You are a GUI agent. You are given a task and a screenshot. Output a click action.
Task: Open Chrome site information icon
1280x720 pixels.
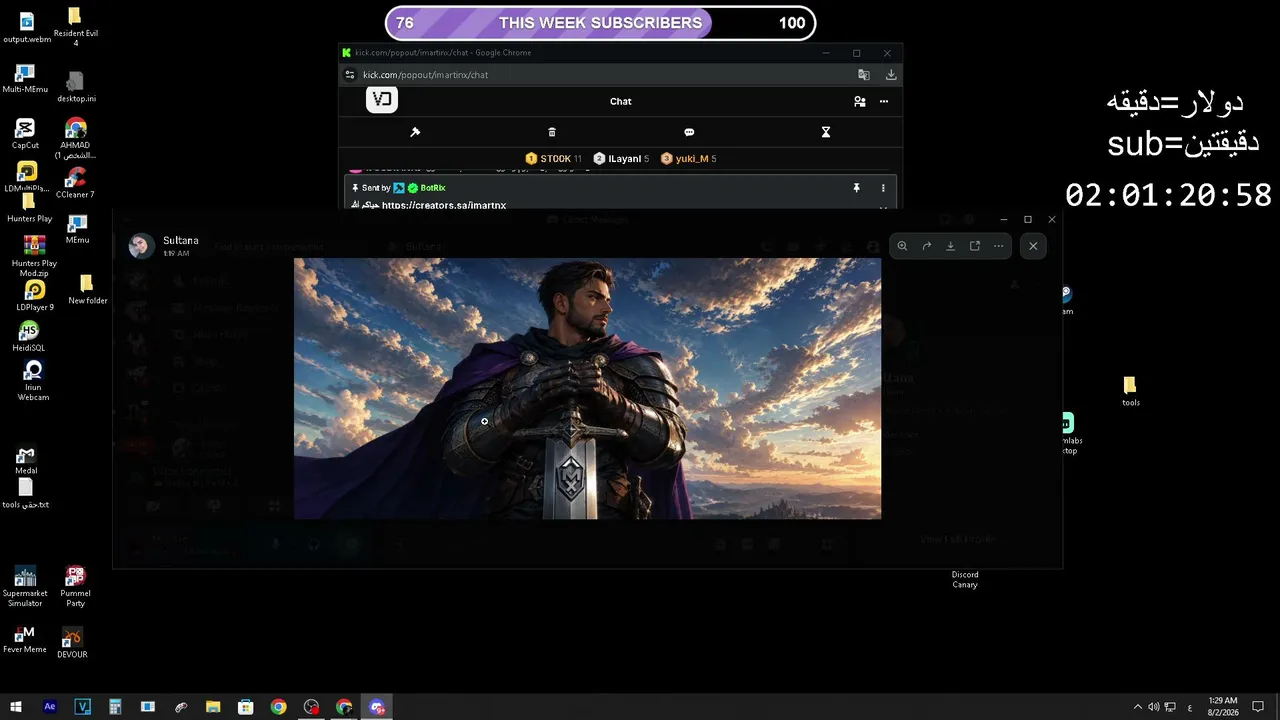click(349, 75)
